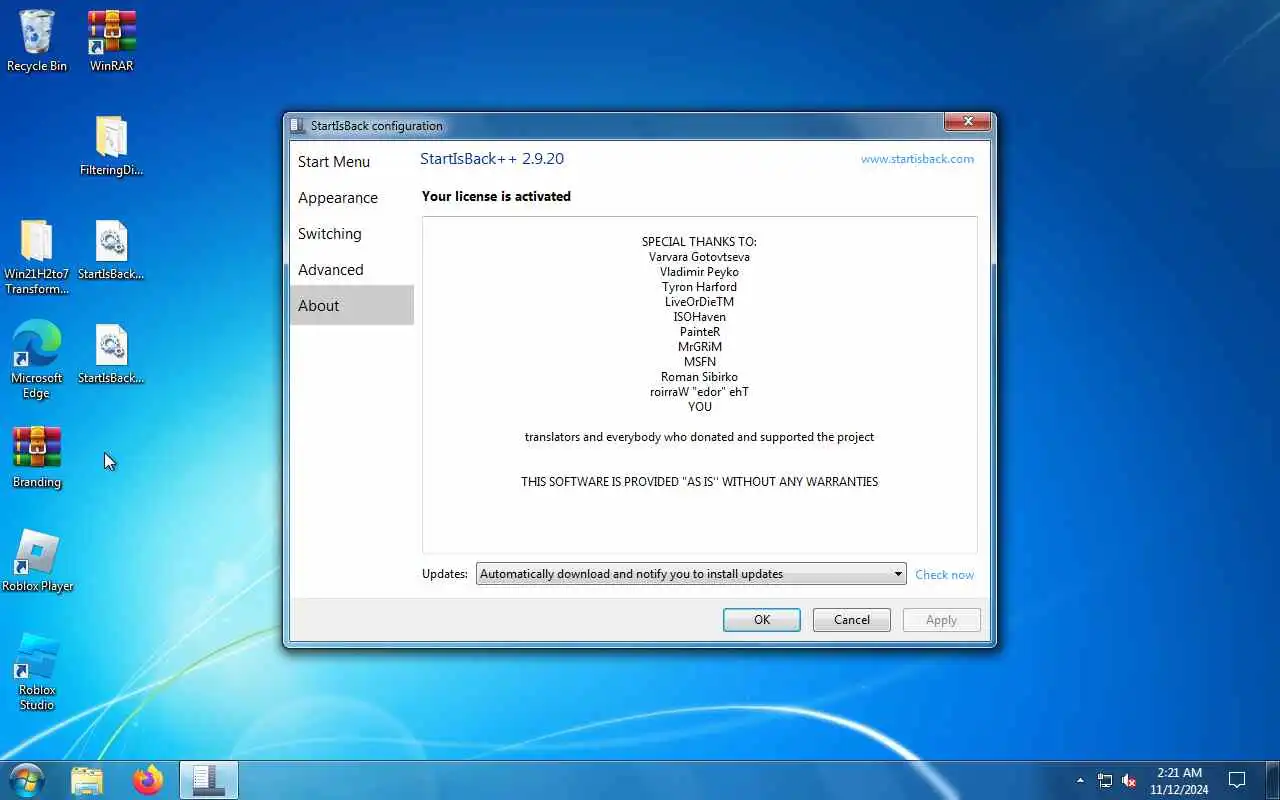The image size is (1280, 800).
Task: Switch to the Start Menu tab
Action: pyautogui.click(x=351, y=162)
